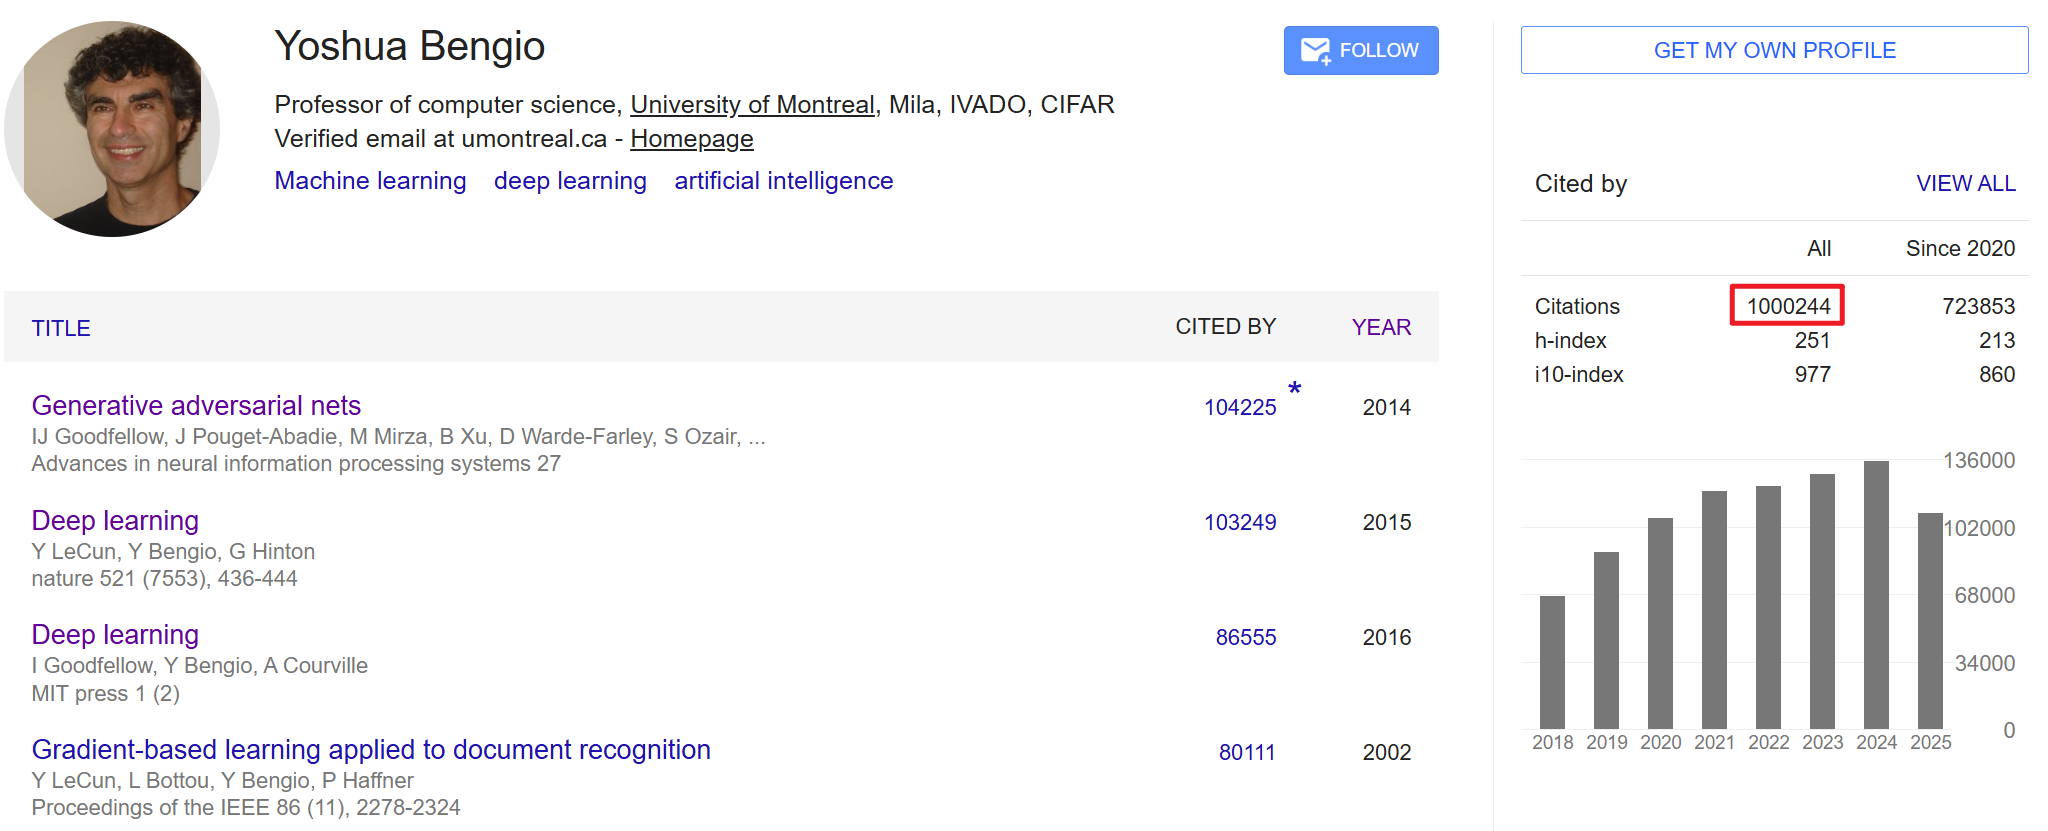Select the Machine learning interest tag
Image resolution: width=2048 pixels, height=831 pixels.
coord(370,181)
